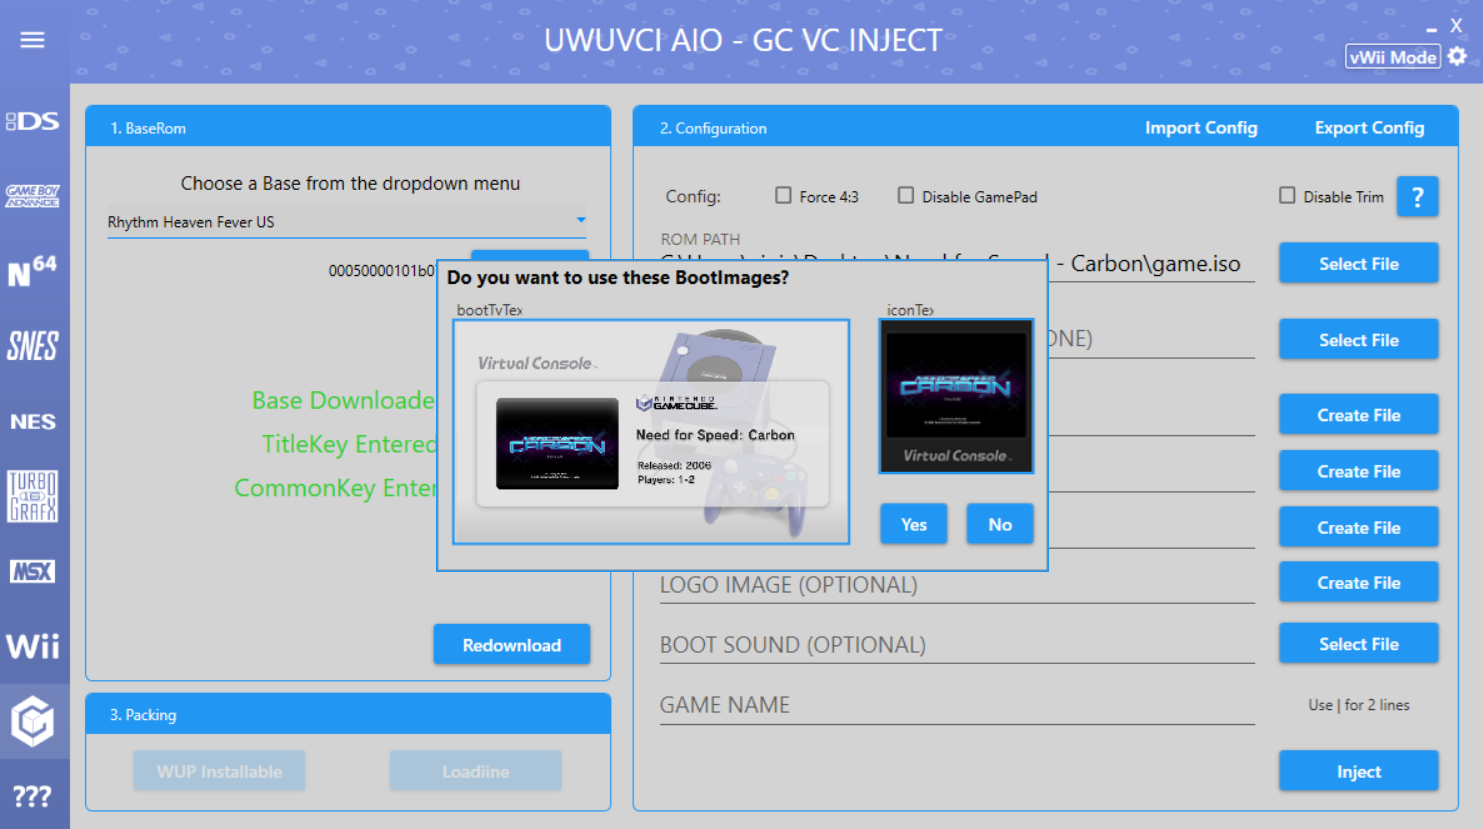Viewport: 1483px width, 829px height.
Task: Click the bootTvTex preview image
Action: pyautogui.click(x=651, y=432)
